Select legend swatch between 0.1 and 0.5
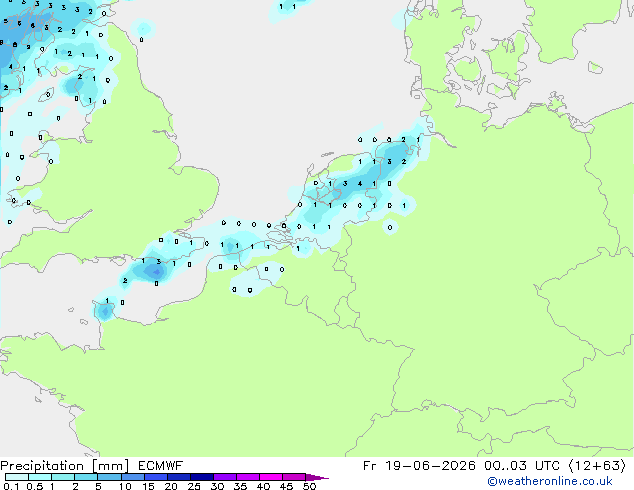634x490 pixels. coord(17,477)
